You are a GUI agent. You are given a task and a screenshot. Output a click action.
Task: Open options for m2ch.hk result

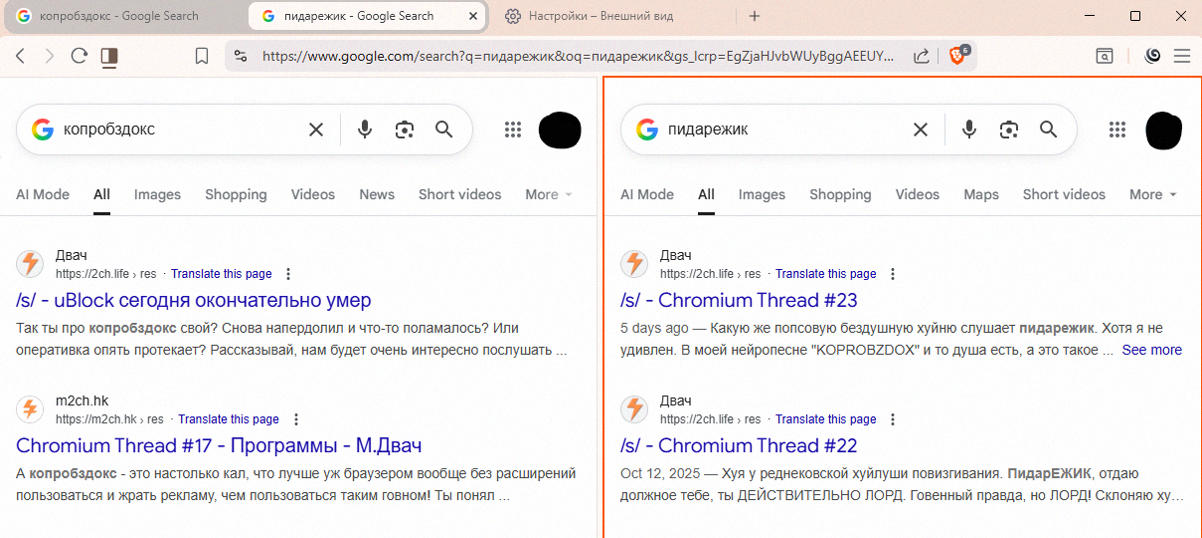pyautogui.click(x=296, y=420)
